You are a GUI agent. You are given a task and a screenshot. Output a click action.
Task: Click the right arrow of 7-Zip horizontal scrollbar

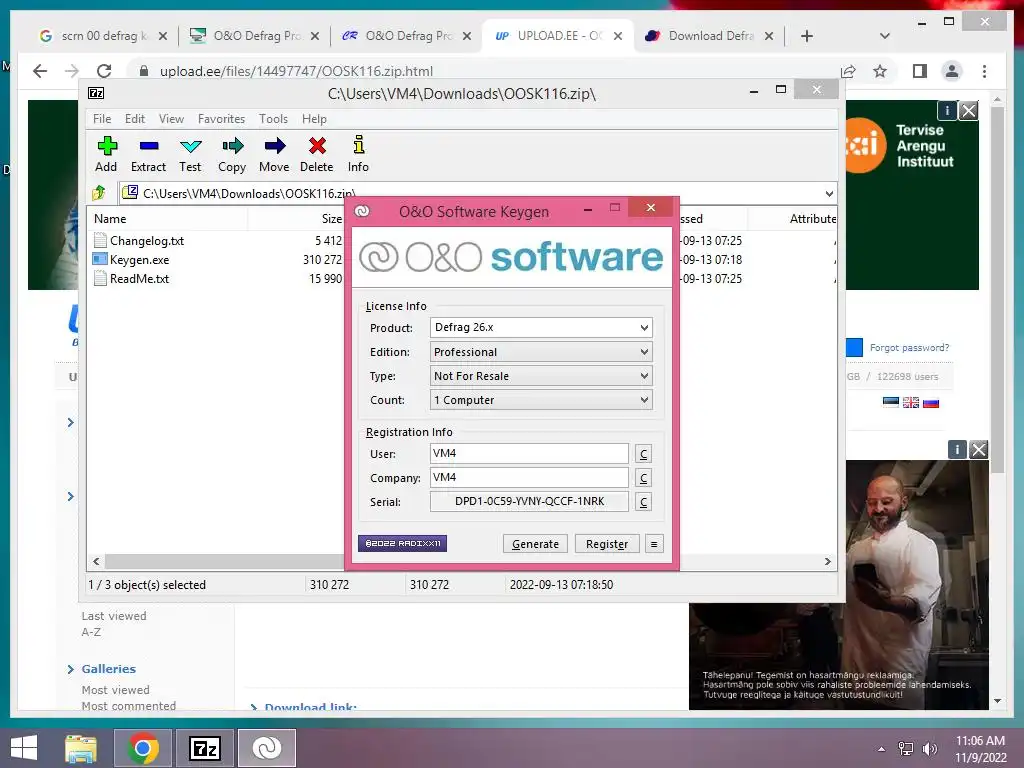(x=827, y=561)
